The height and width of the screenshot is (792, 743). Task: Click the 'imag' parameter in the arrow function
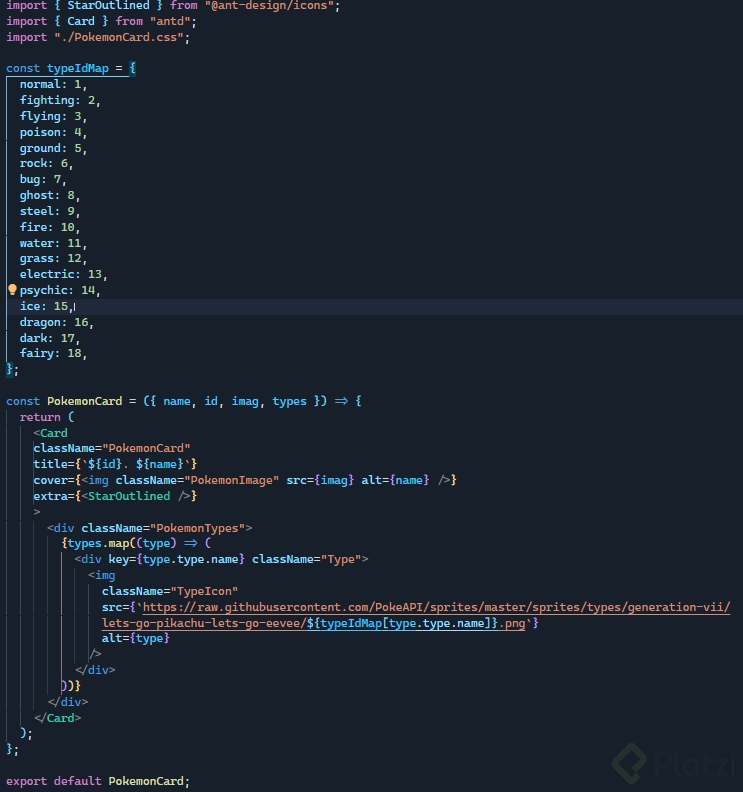click(x=245, y=402)
